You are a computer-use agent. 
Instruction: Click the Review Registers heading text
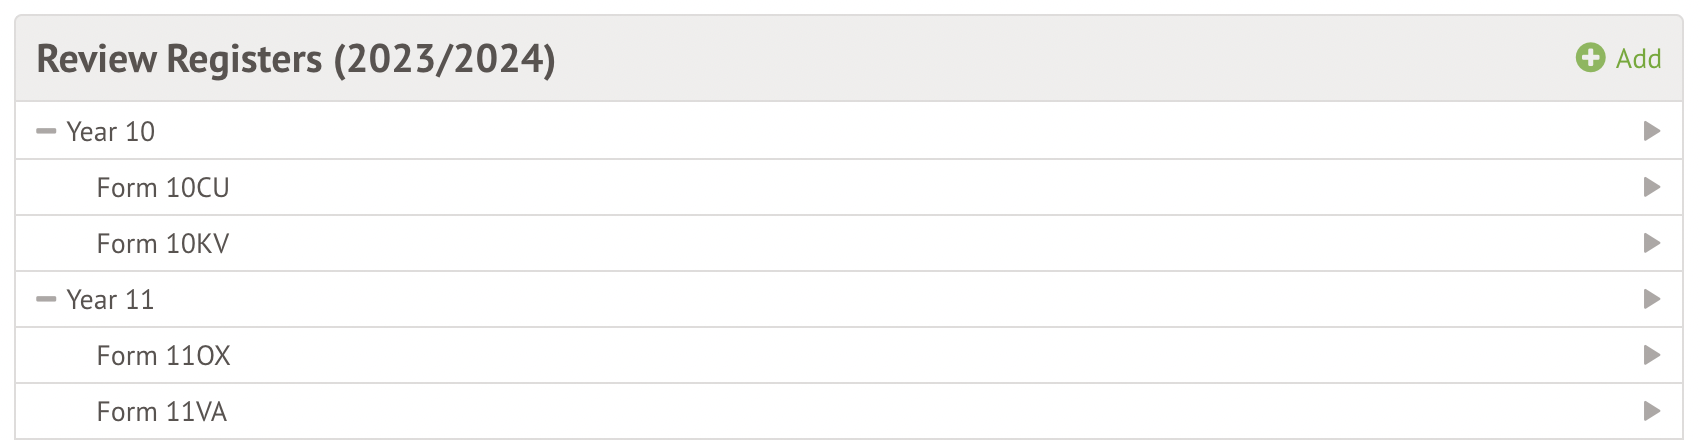tap(180, 59)
